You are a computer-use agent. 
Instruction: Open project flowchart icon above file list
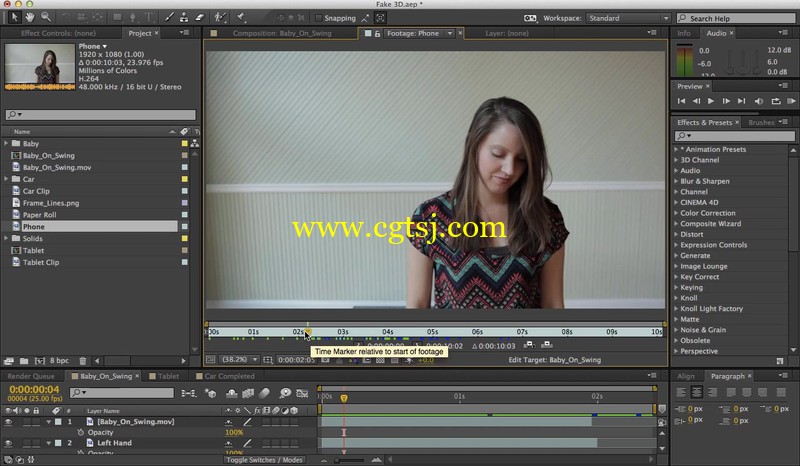tap(195, 143)
